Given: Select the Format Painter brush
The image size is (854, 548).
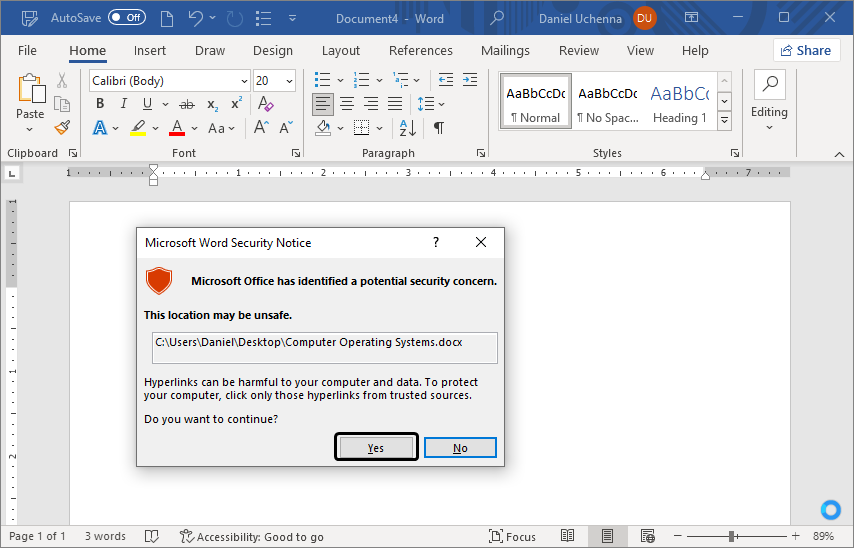Looking at the screenshot, I should tap(62, 128).
